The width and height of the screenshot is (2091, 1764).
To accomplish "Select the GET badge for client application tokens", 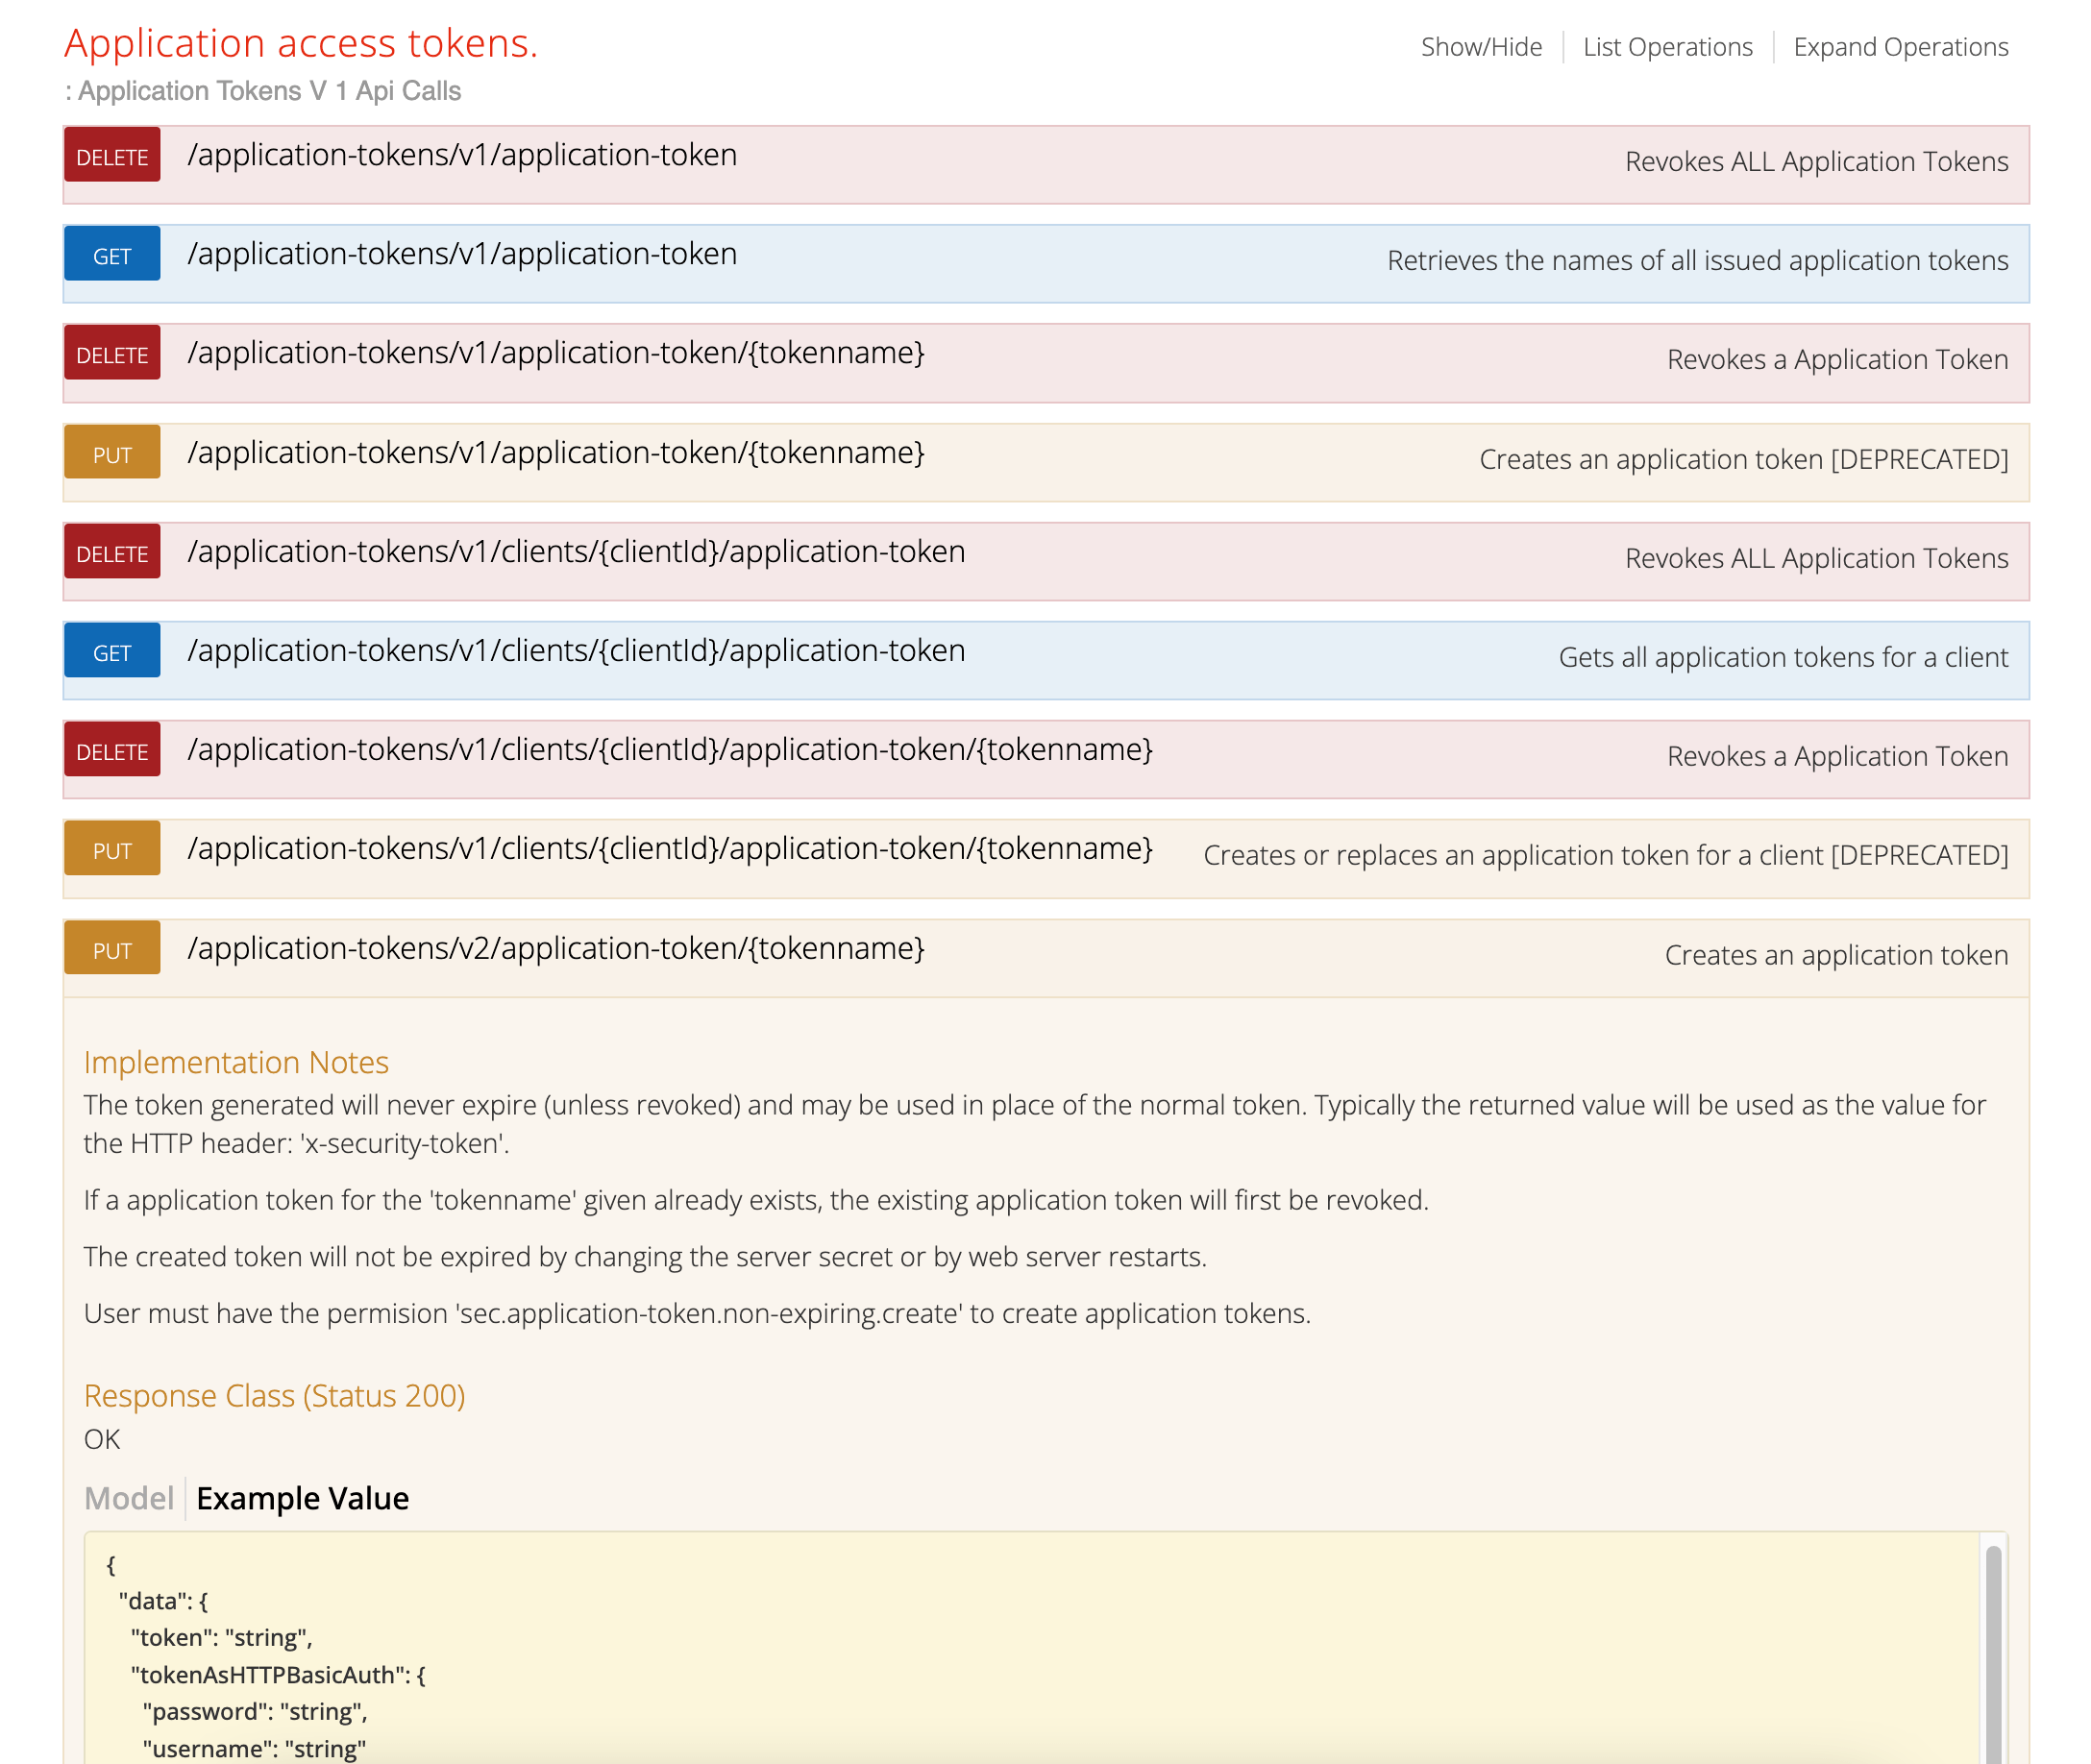I will tap(112, 650).
